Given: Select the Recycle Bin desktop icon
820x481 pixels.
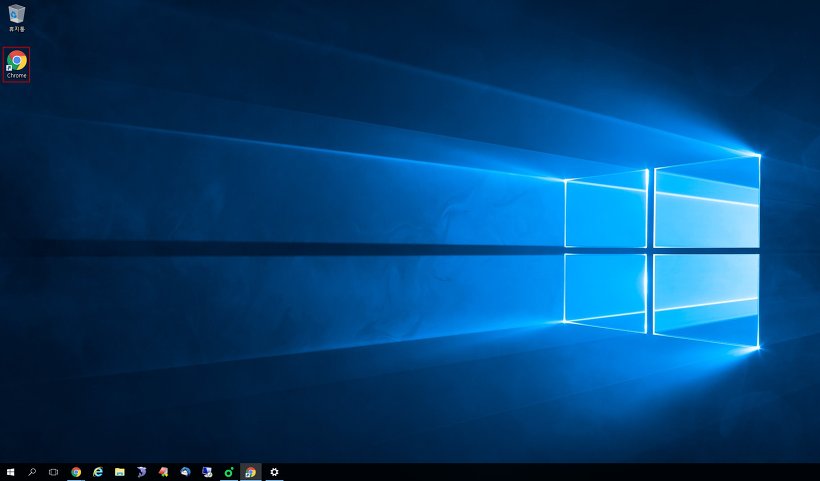Looking at the screenshot, I should point(17,18).
